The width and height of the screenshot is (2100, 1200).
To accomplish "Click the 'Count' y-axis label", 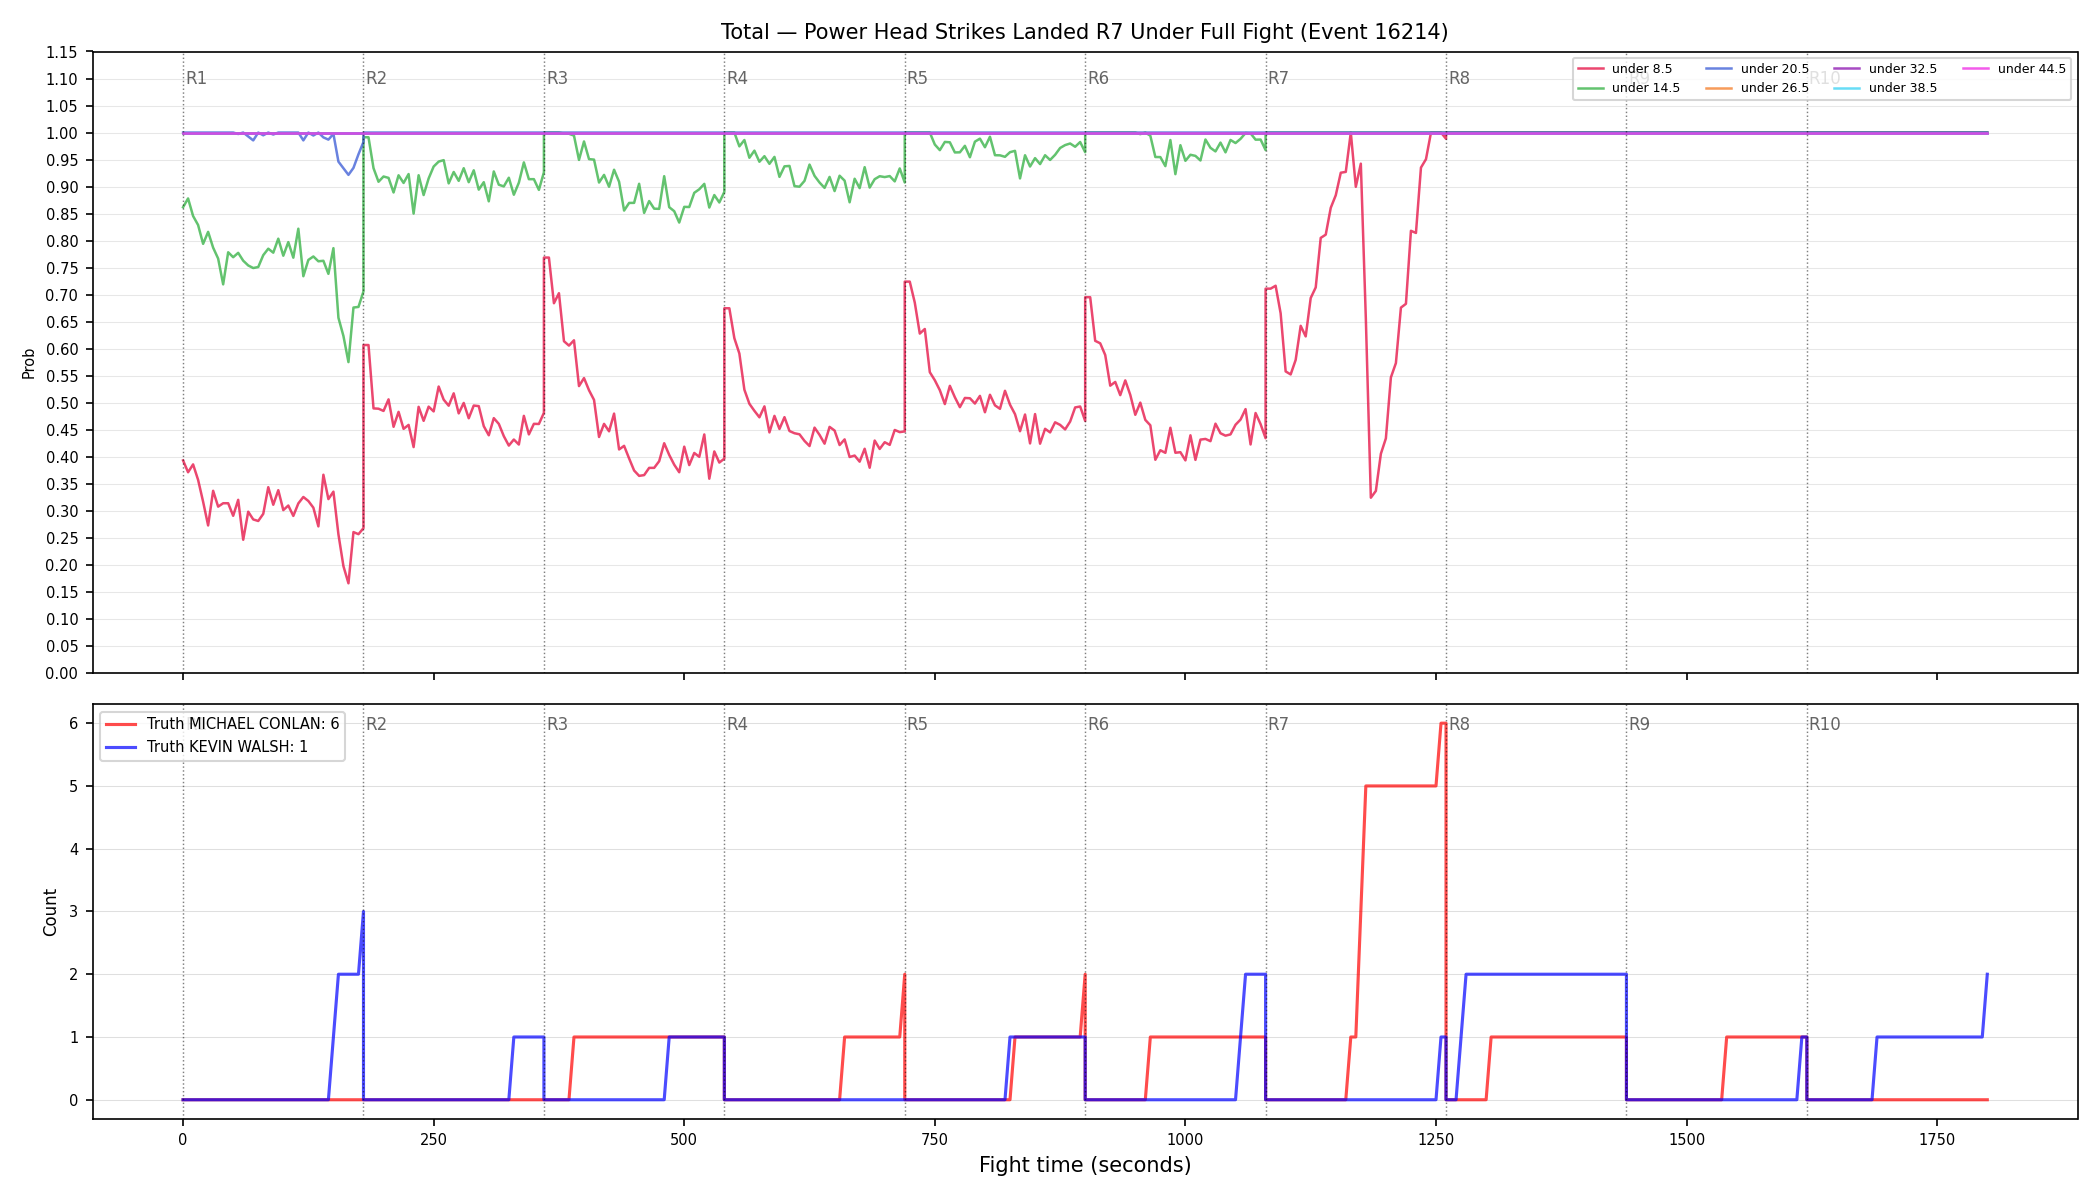I will tap(50, 912).
